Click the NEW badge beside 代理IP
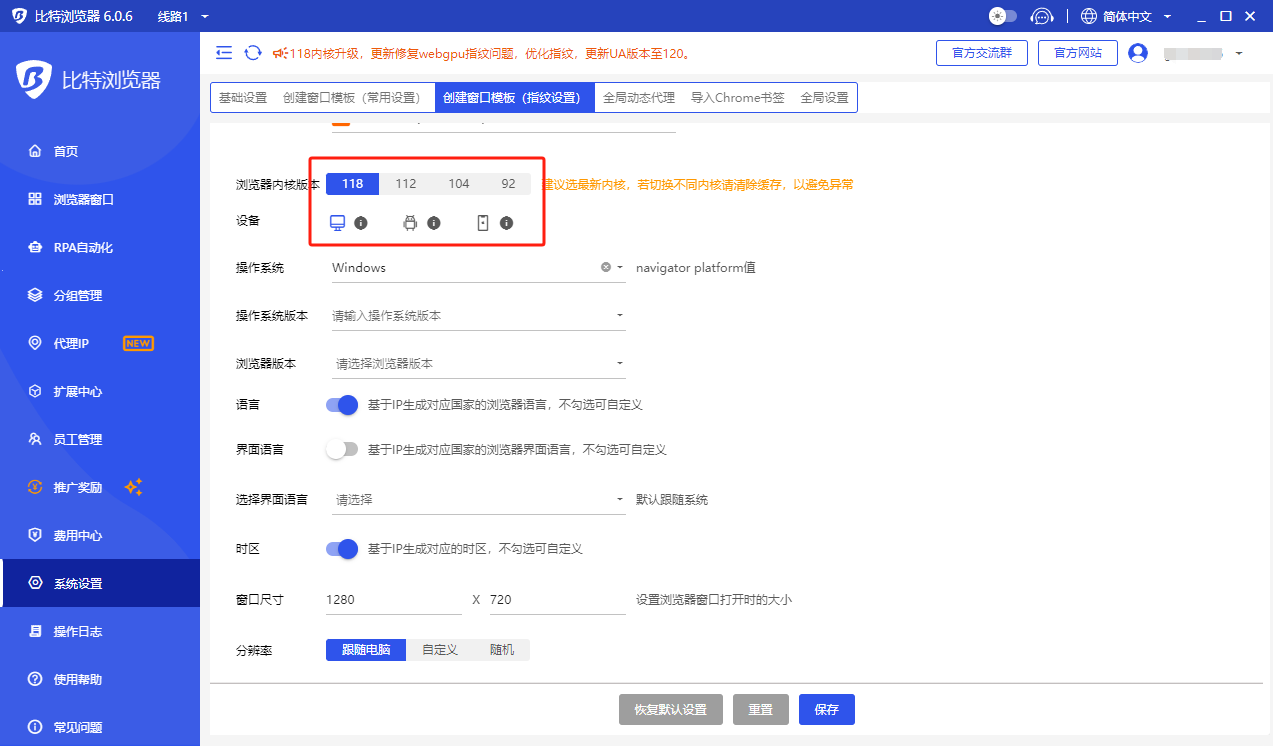 click(138, 344)
